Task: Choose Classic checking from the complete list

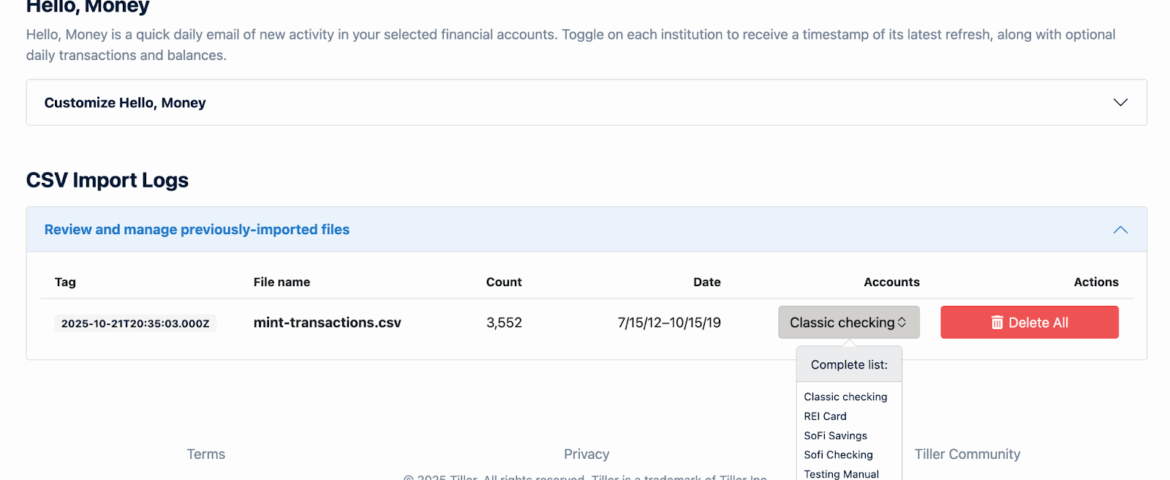Action: [845, 397]
